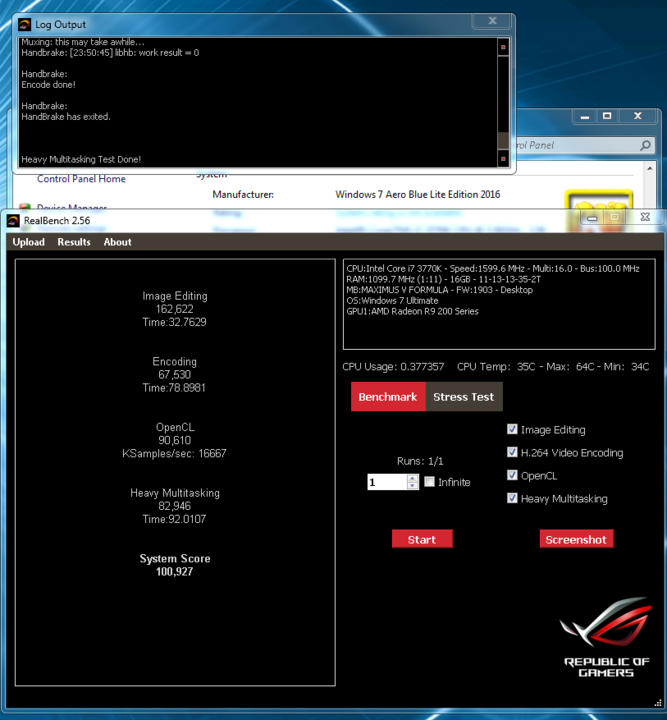Click the CPU Intel Core i7 3770K line
The image size is (667, 720).
[493, 269]
